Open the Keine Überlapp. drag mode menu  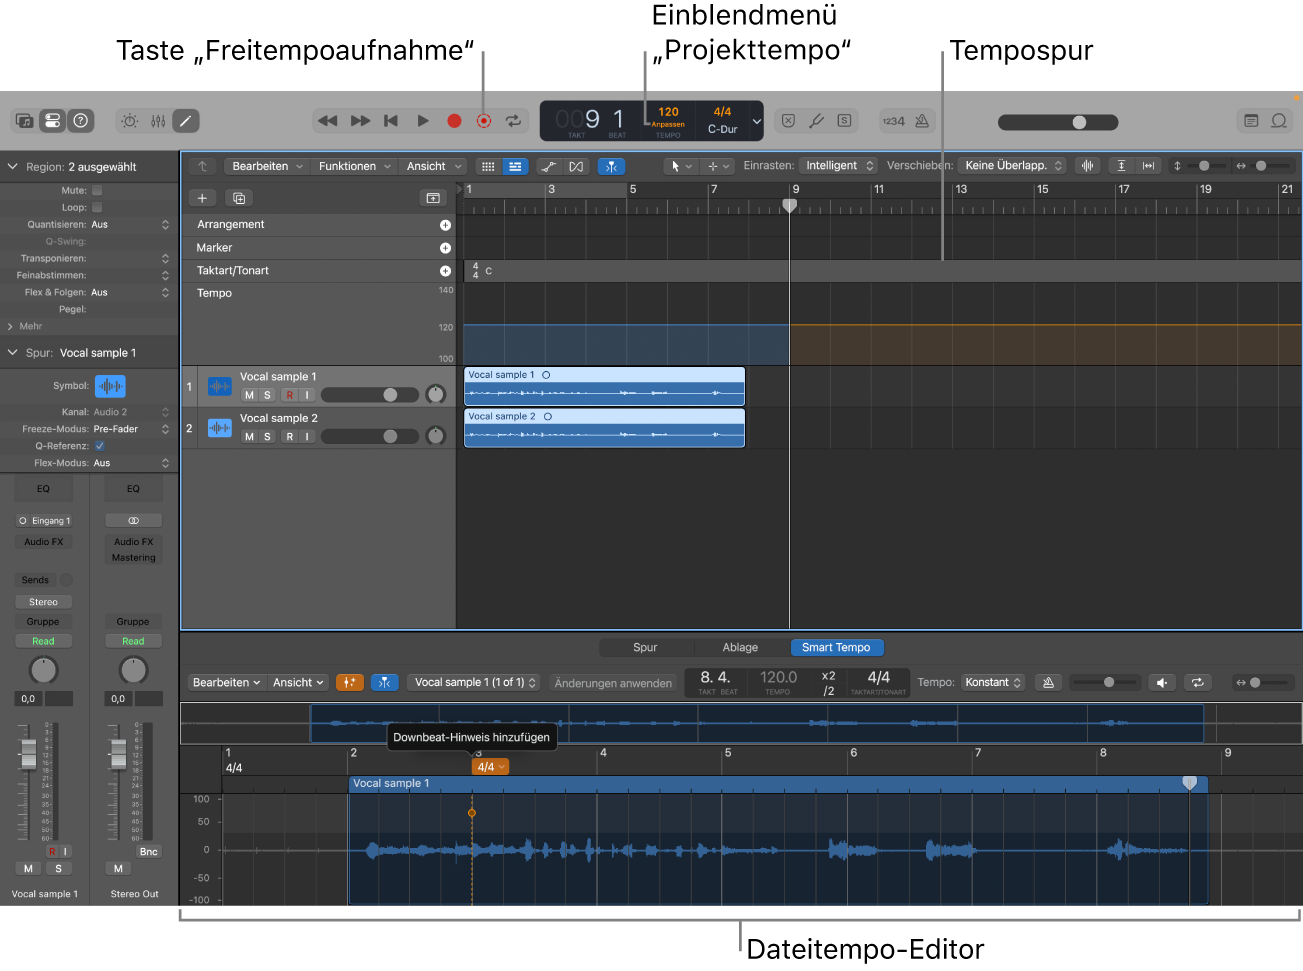point(1013,166)
